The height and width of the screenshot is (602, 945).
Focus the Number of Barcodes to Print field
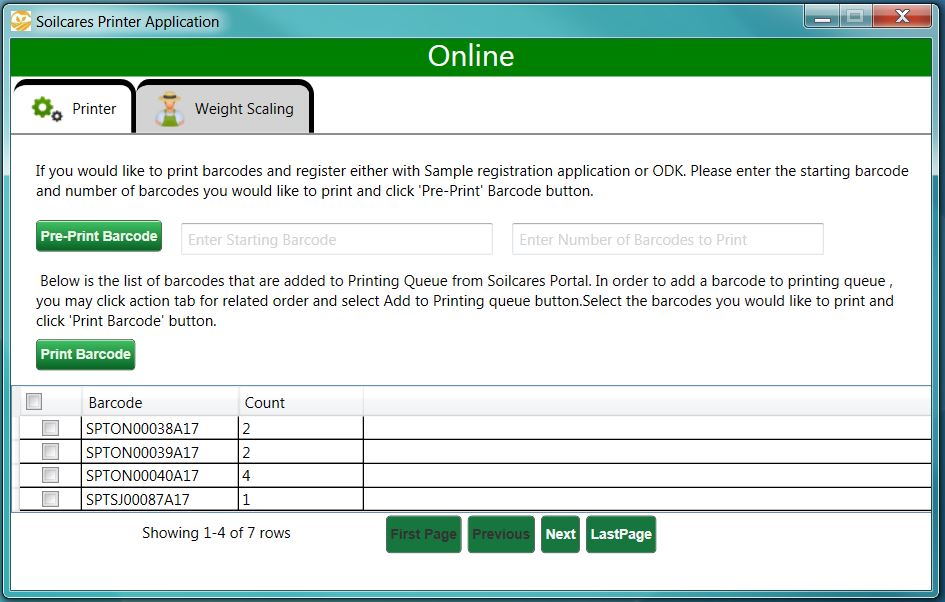(x=668, y=239)
